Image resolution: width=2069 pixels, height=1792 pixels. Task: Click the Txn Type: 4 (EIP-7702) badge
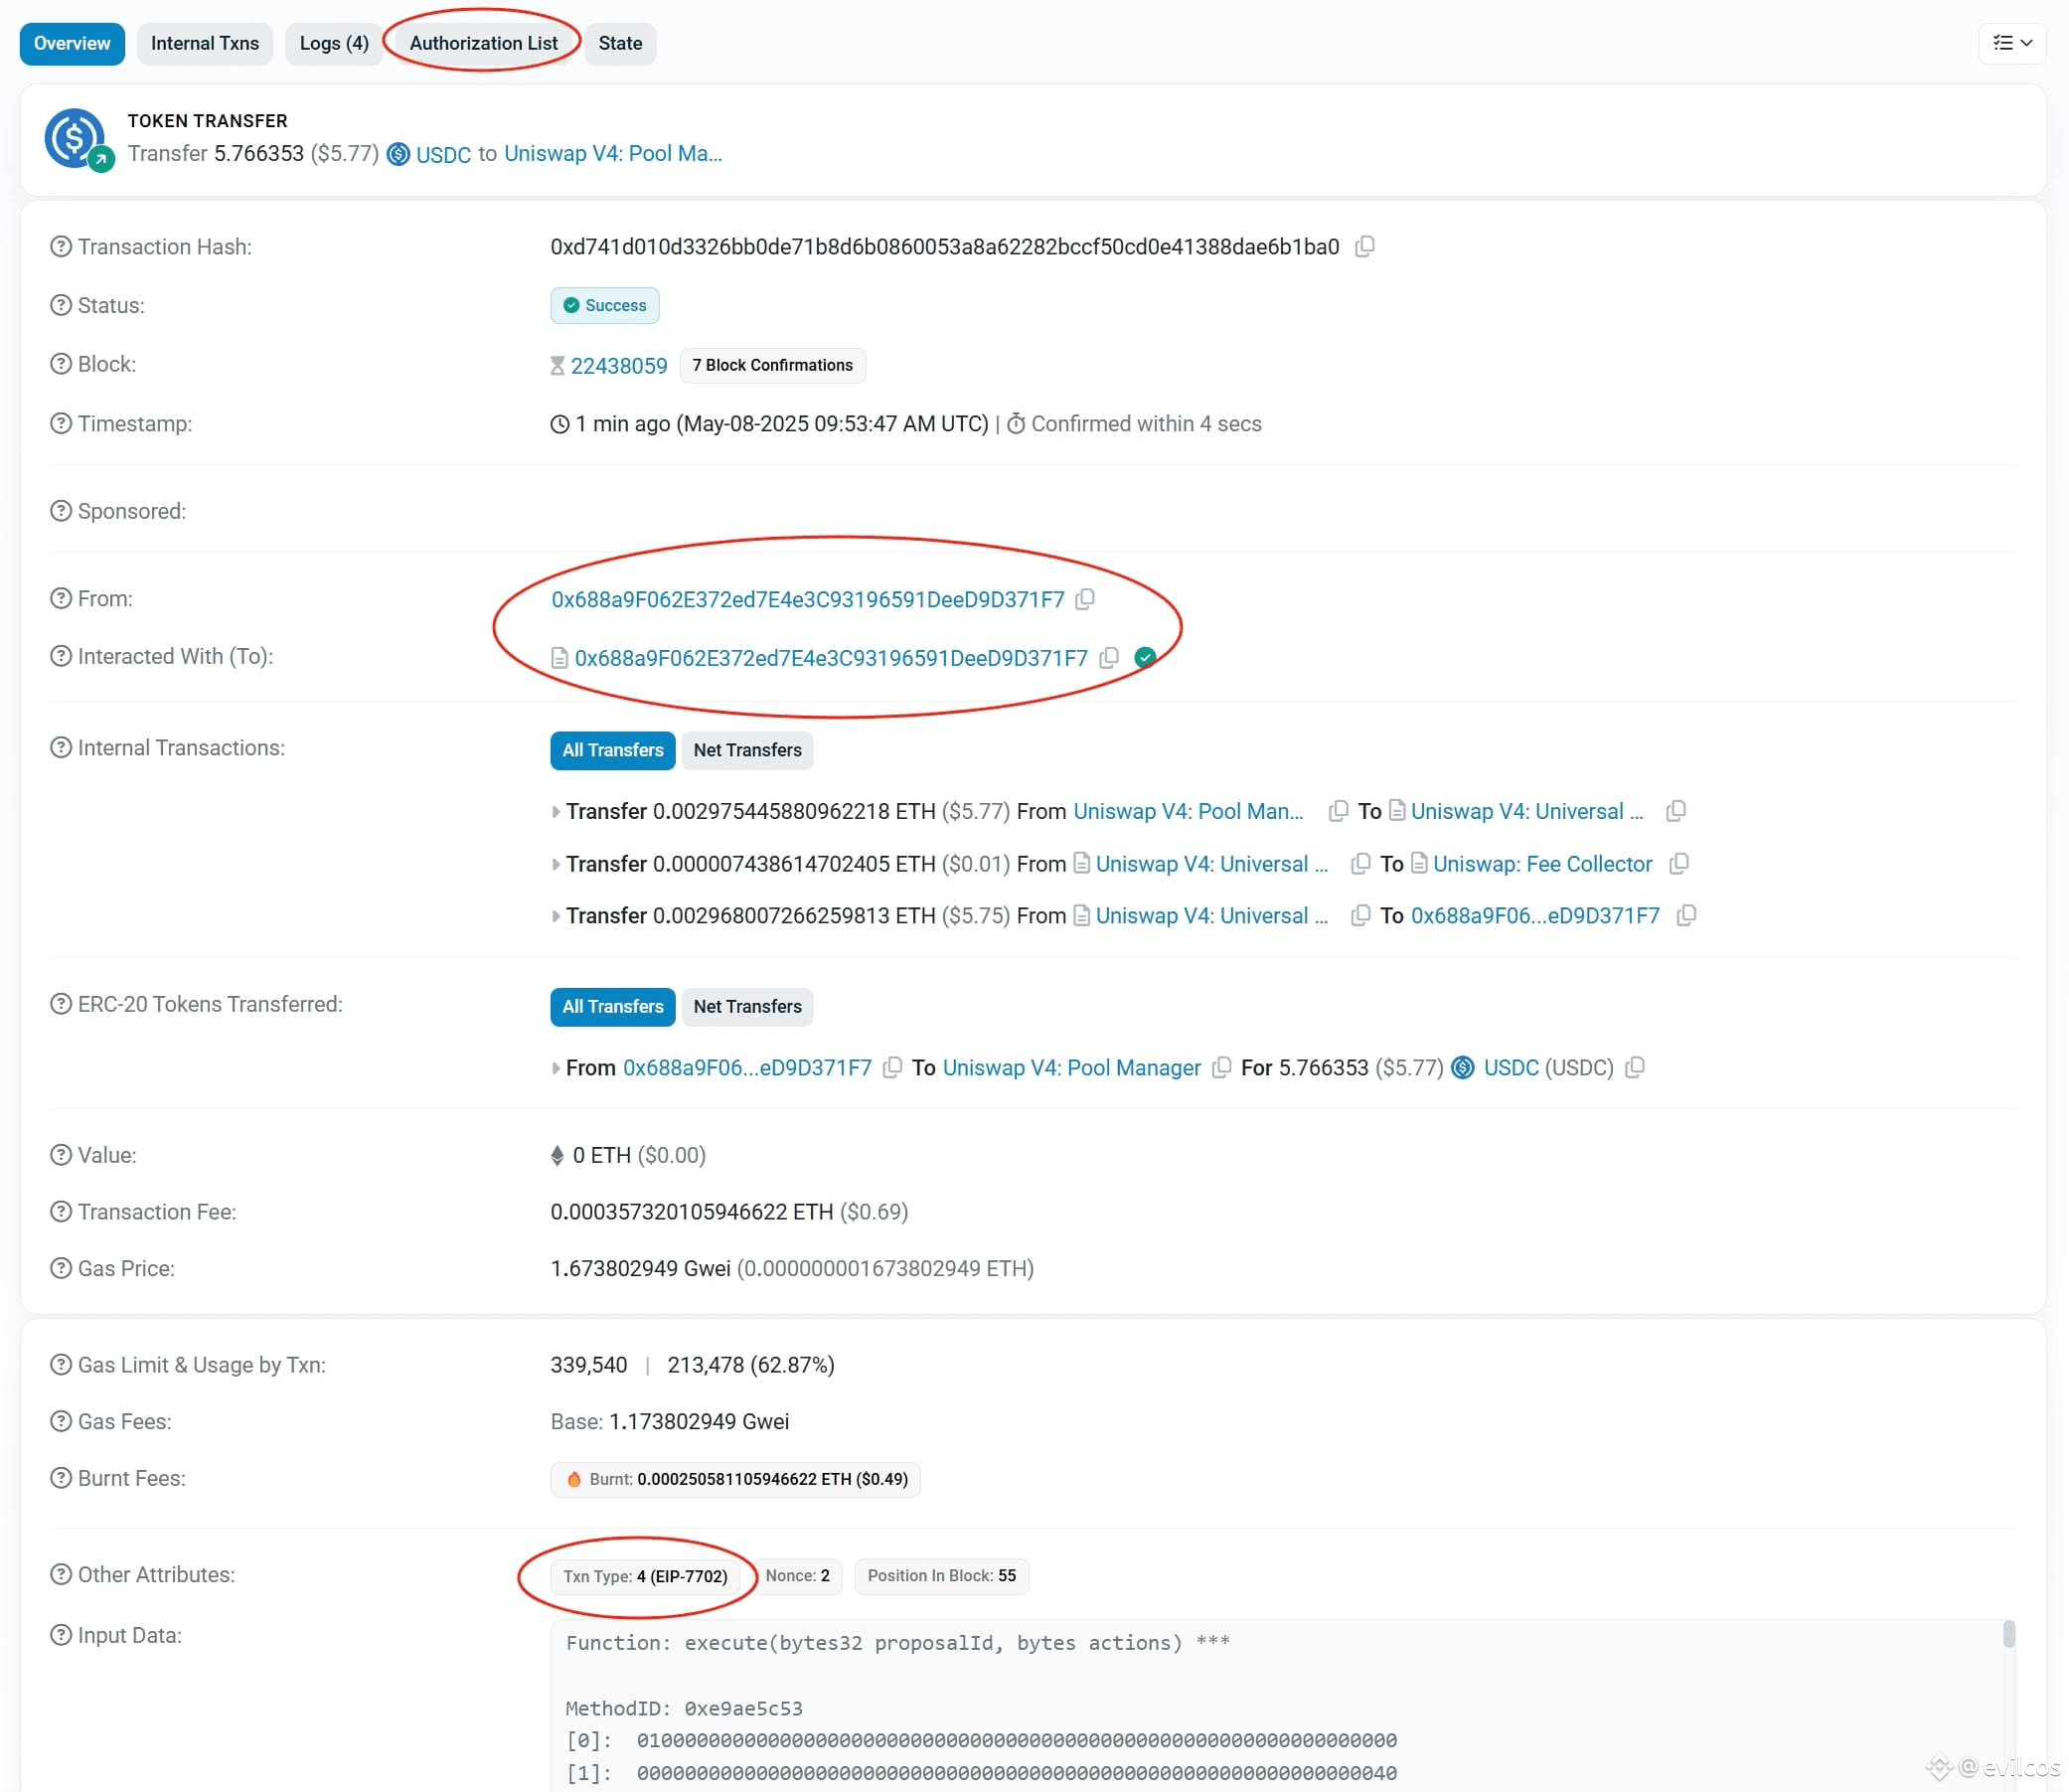tap(645, 1576)
